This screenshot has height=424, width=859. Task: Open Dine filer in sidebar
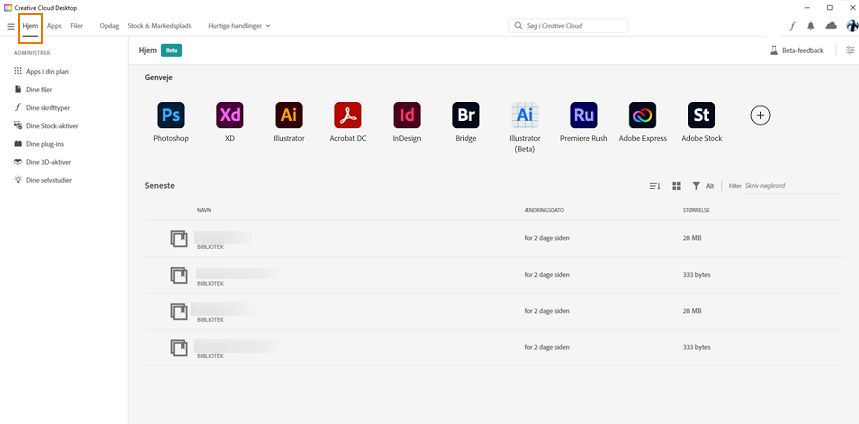33,89
